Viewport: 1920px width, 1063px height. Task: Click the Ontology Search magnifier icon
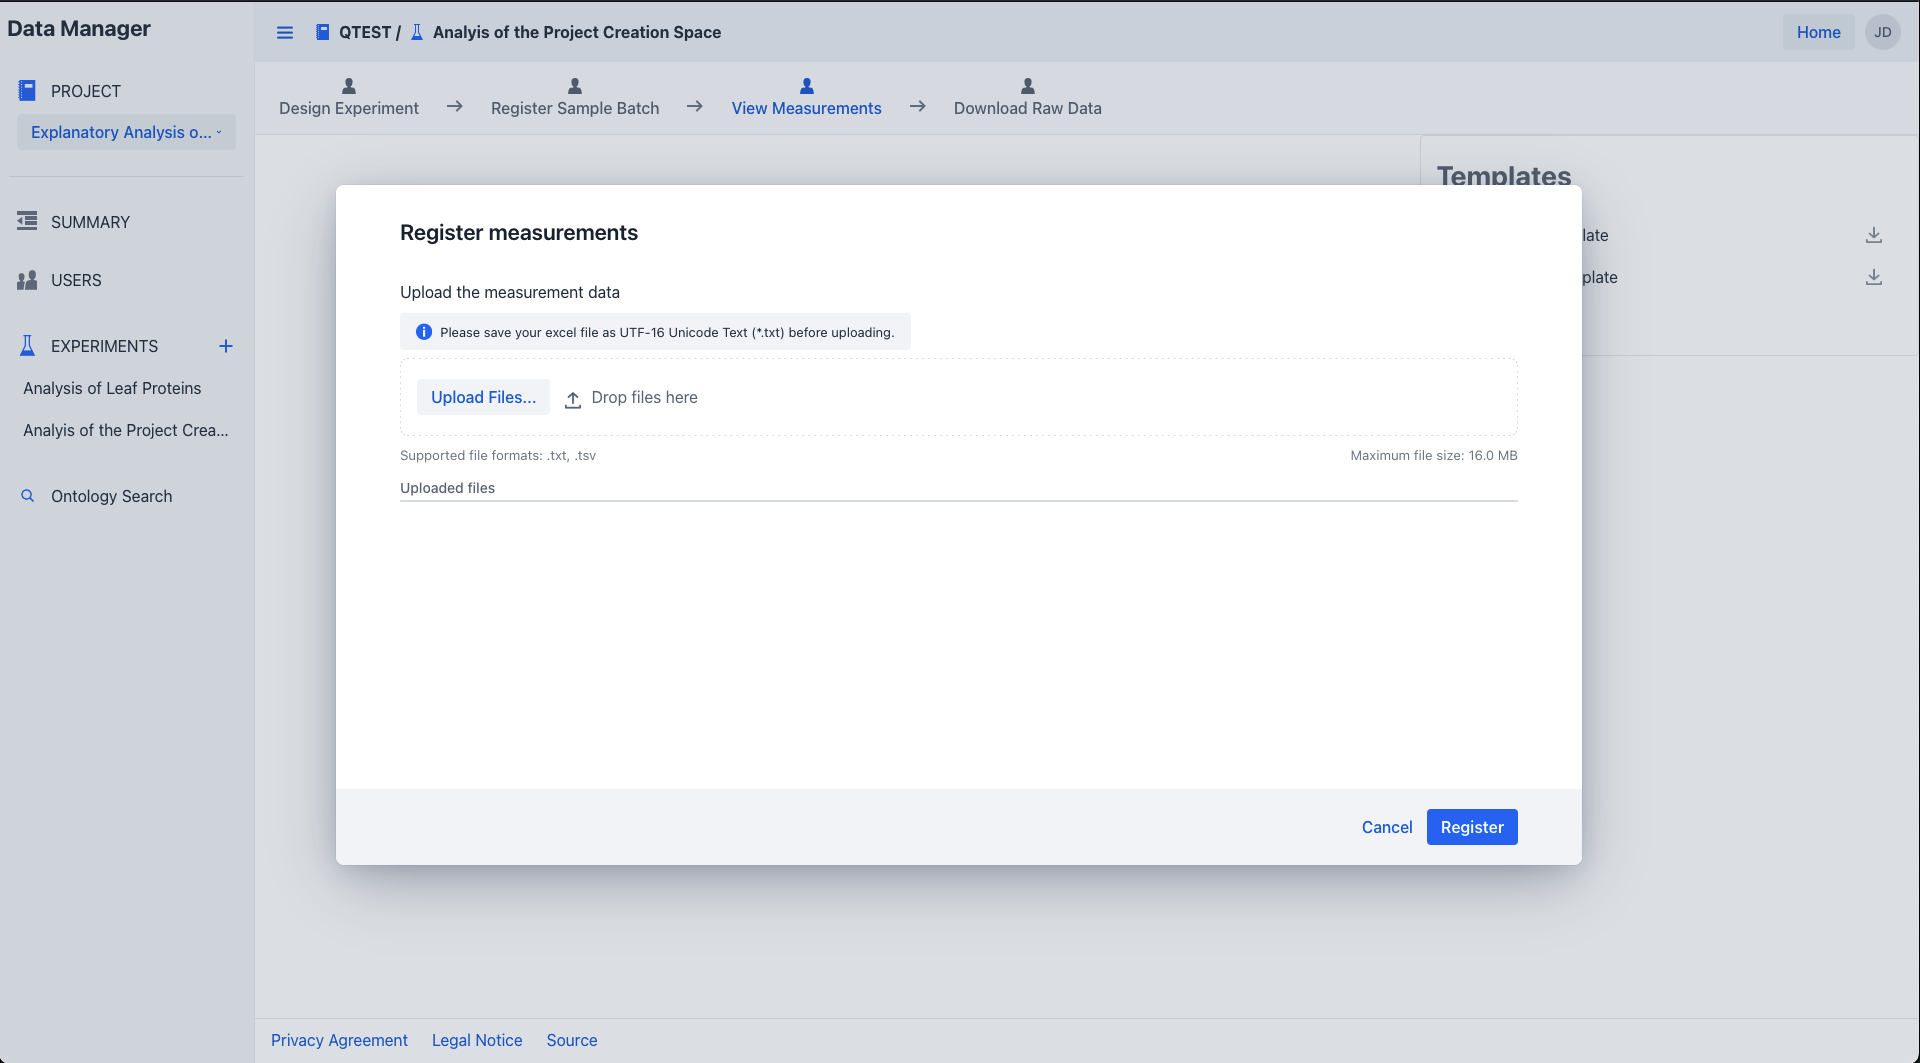[28, 496]
